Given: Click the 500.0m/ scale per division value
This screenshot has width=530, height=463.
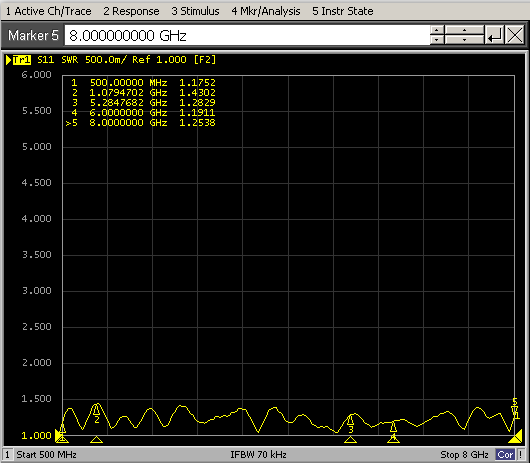Looking at the screenshot, I should tap(105, 60).
